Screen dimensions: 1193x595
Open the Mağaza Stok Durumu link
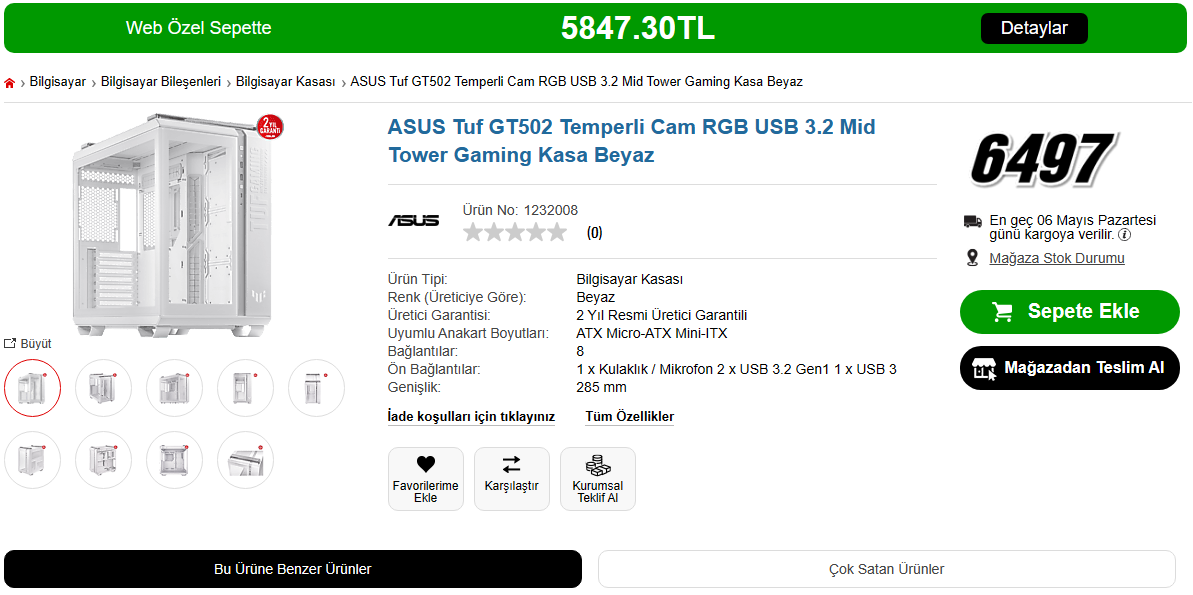(1056, 258)
